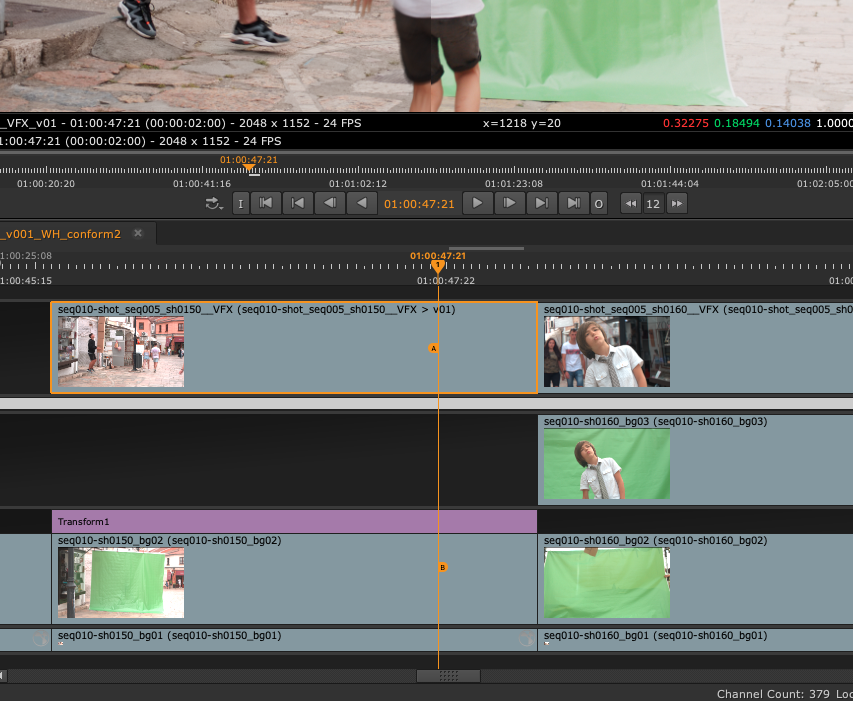The image size is (853, 701).
Task: Decrease the frame skip increment
Action: coord(631,203)
